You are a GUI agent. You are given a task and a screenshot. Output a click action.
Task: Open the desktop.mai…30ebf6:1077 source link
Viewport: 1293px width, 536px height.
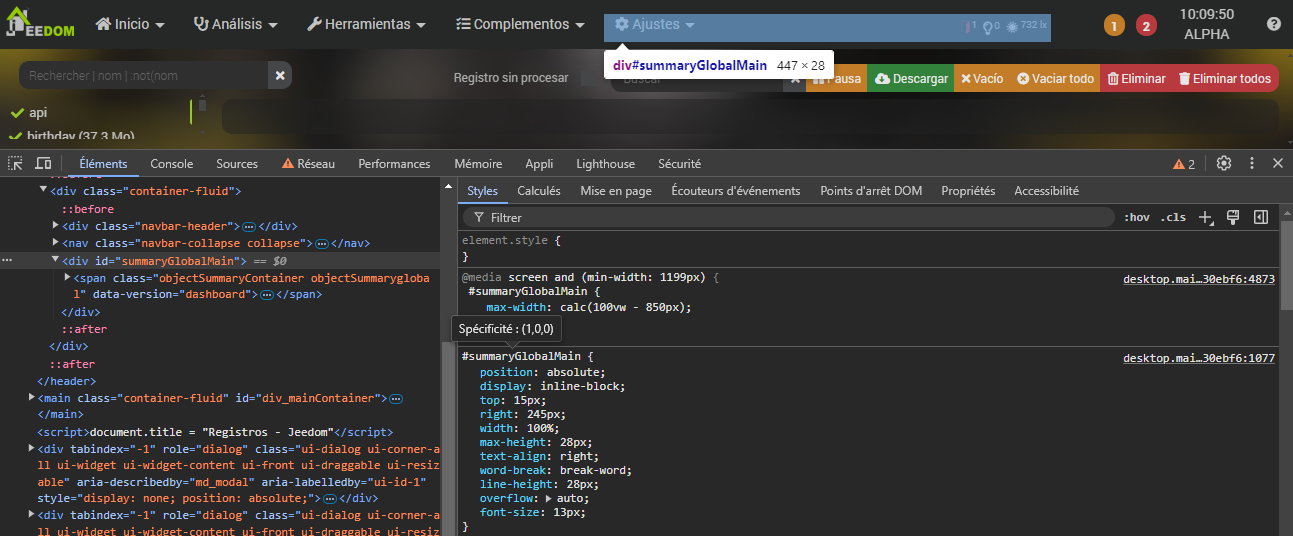[x=1199, y=358]
